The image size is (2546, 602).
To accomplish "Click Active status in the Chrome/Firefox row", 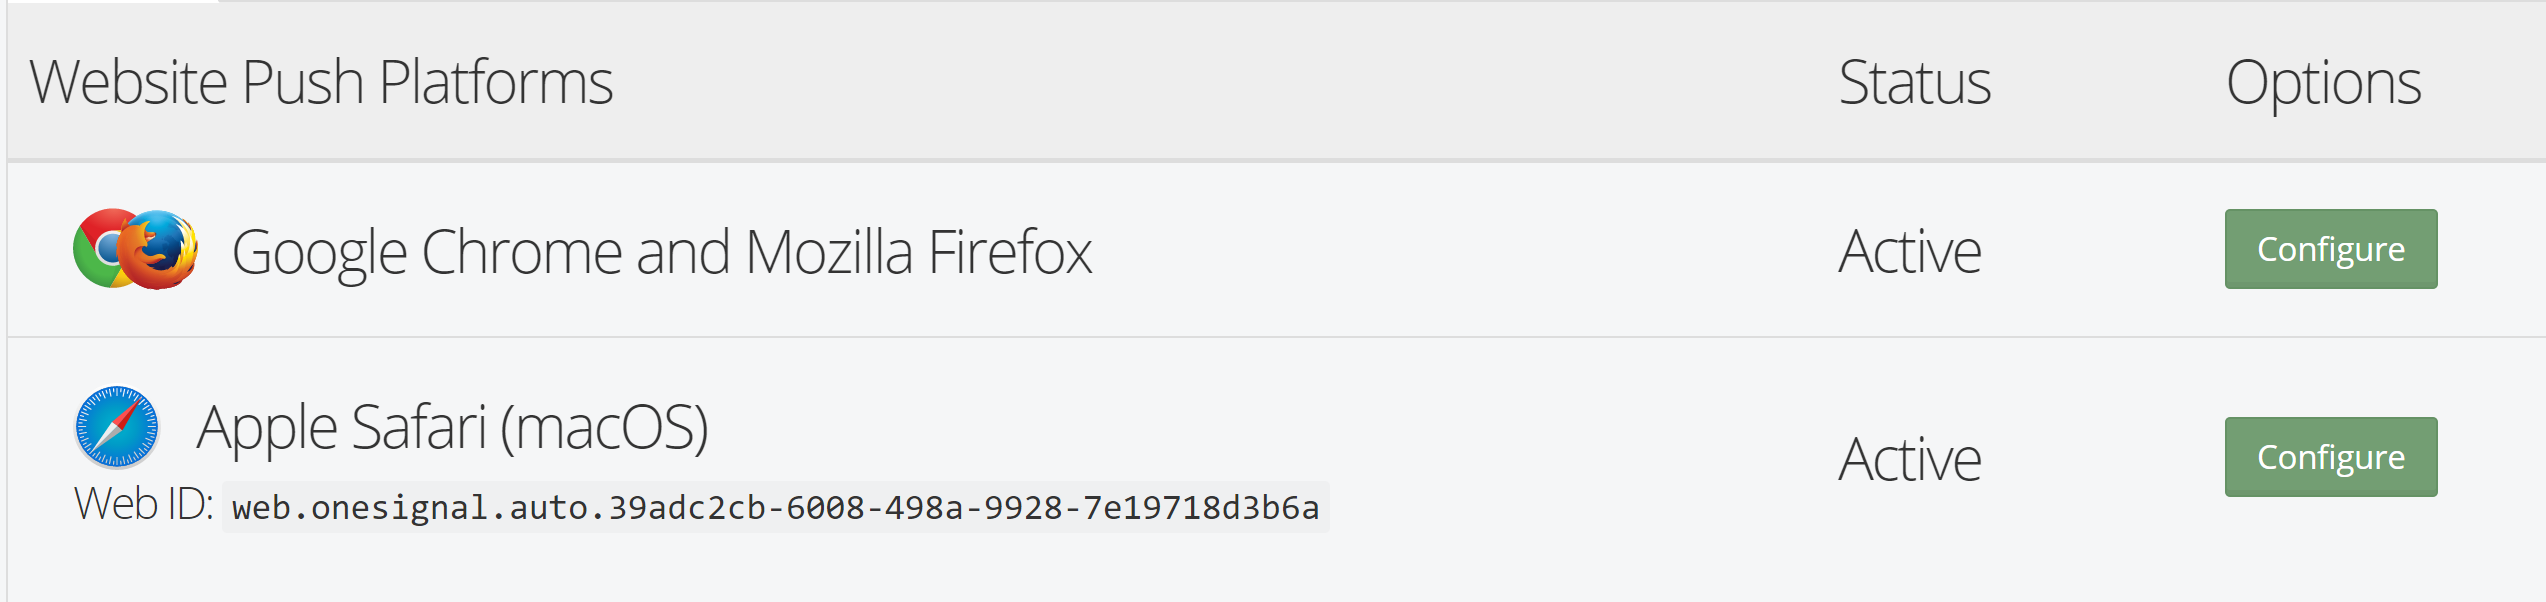I will 1909,251.
